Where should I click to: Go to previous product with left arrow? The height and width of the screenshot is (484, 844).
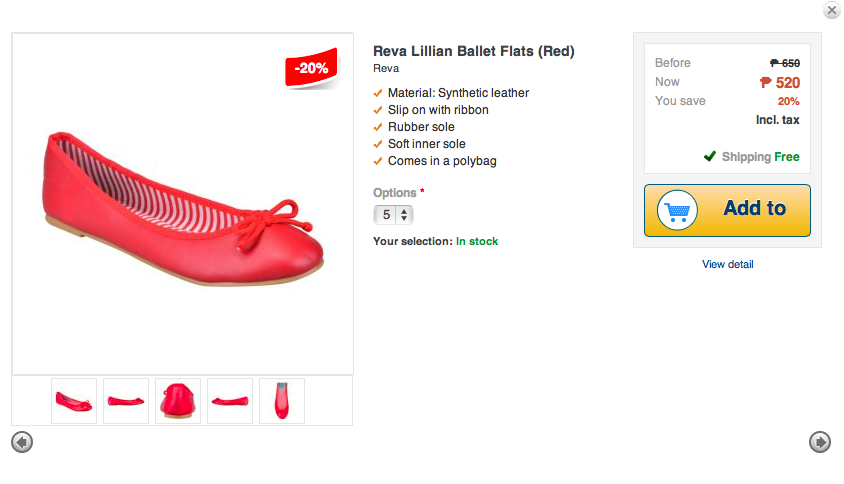coord(22,442)
